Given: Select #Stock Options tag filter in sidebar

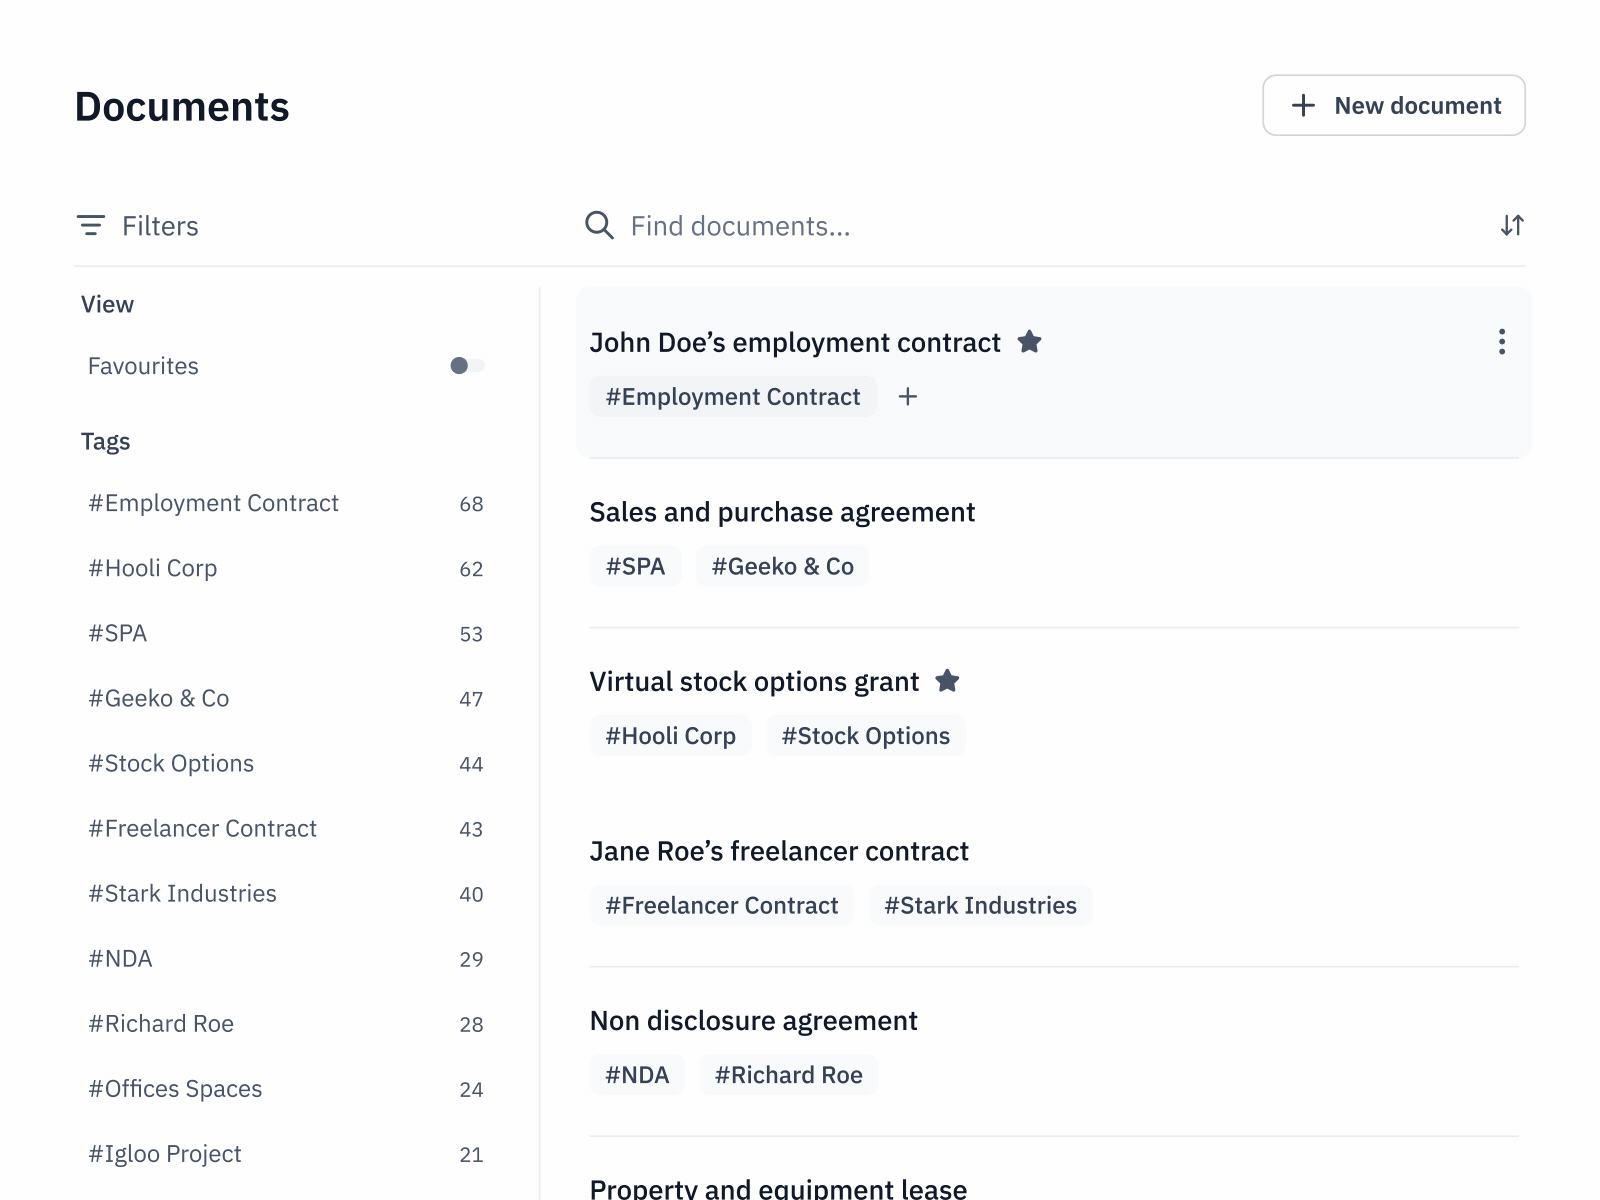Looking at the screenshot, I should click(x=171, y=763).
